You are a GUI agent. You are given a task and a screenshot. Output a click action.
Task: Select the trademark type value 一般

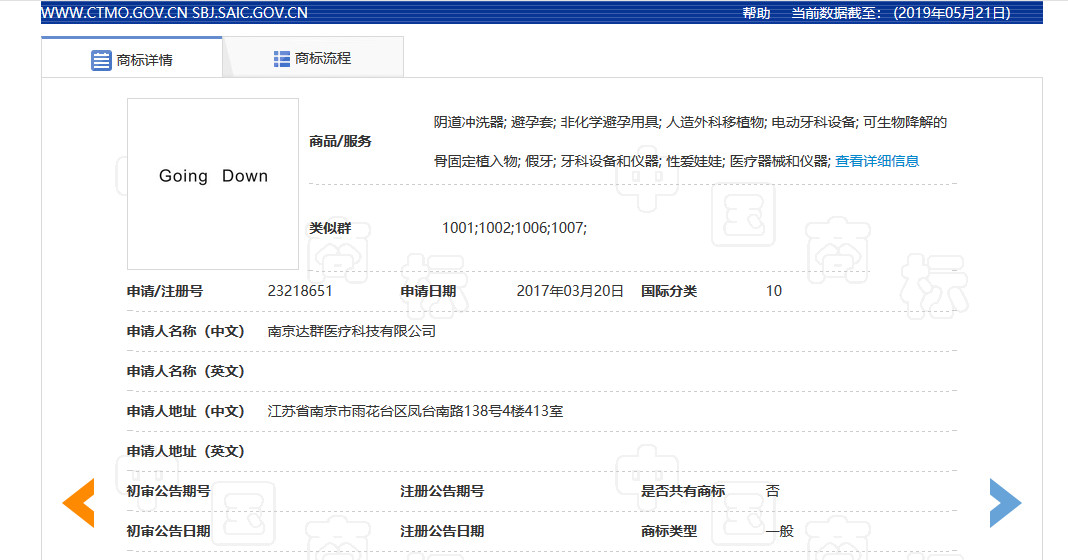[x=779, y=531]
